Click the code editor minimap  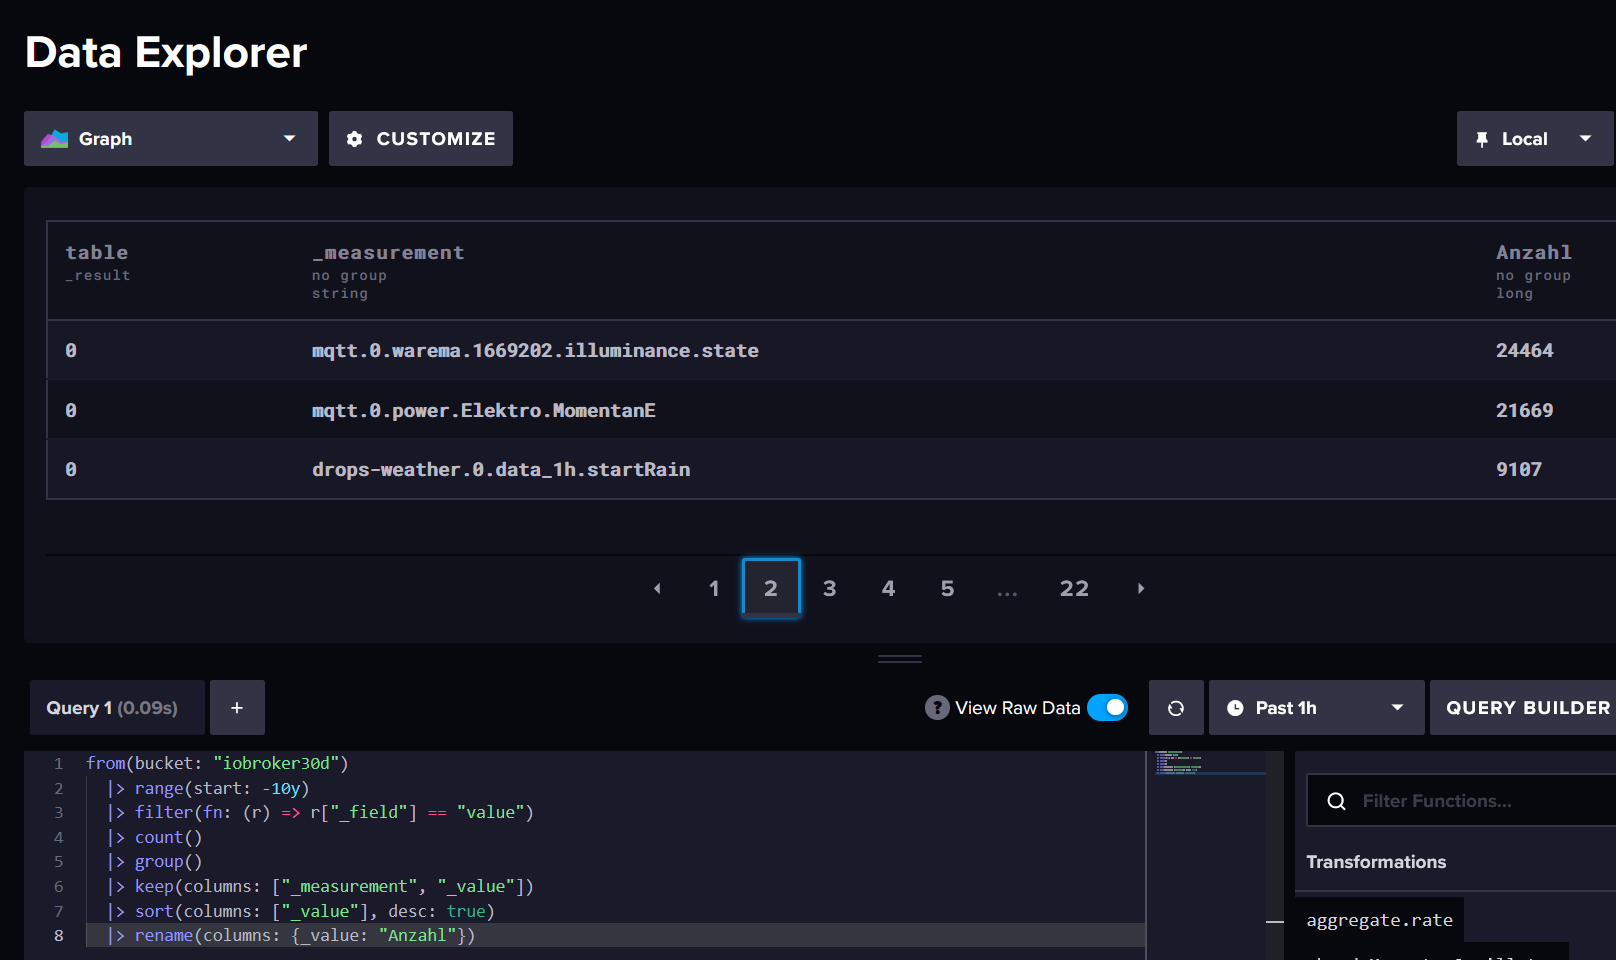click(x=1210, y=763)
